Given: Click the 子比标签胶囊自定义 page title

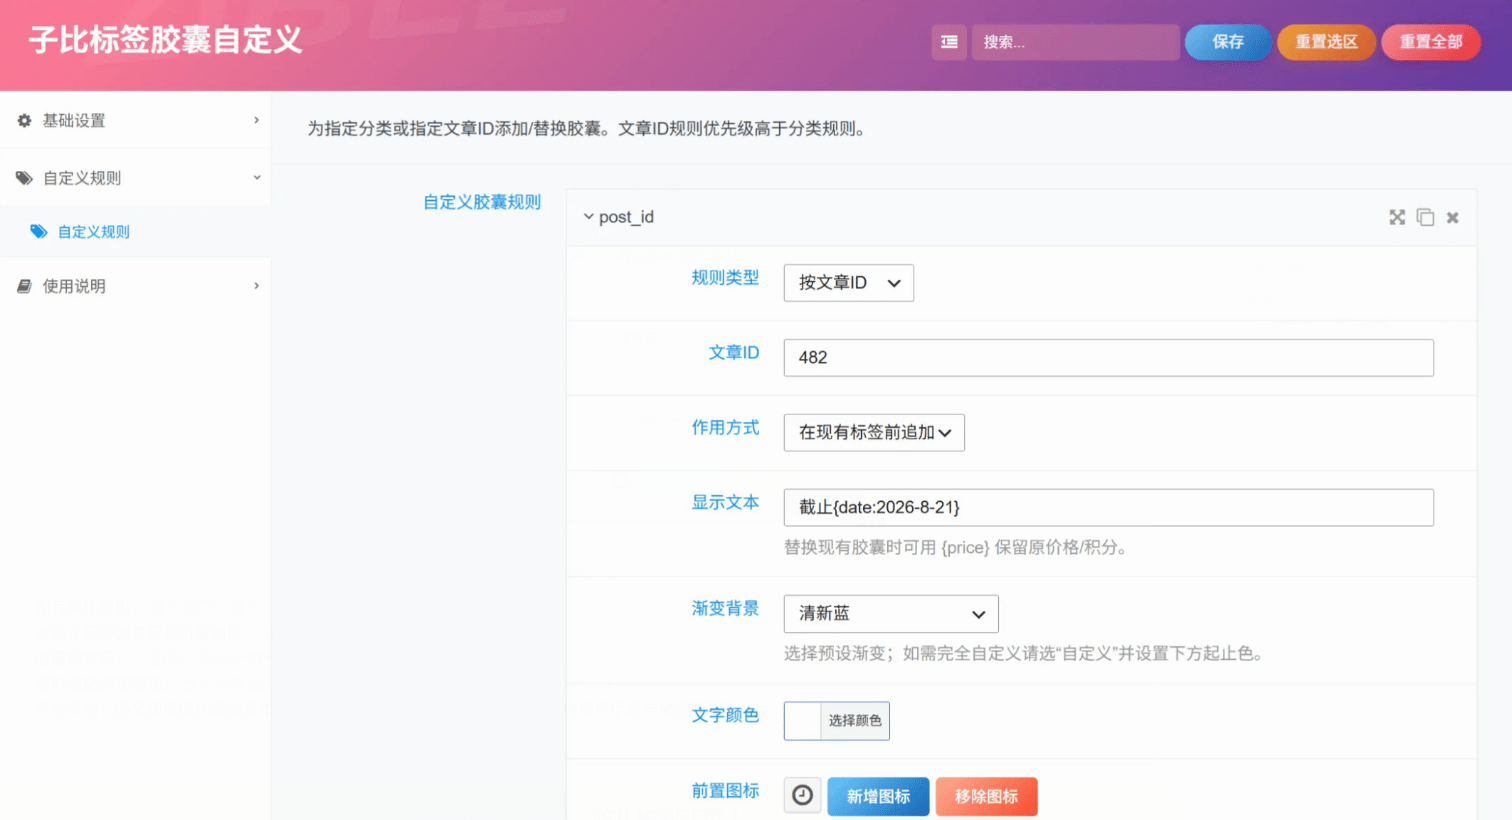Looking at the screenshot, I should coord(166,40).
